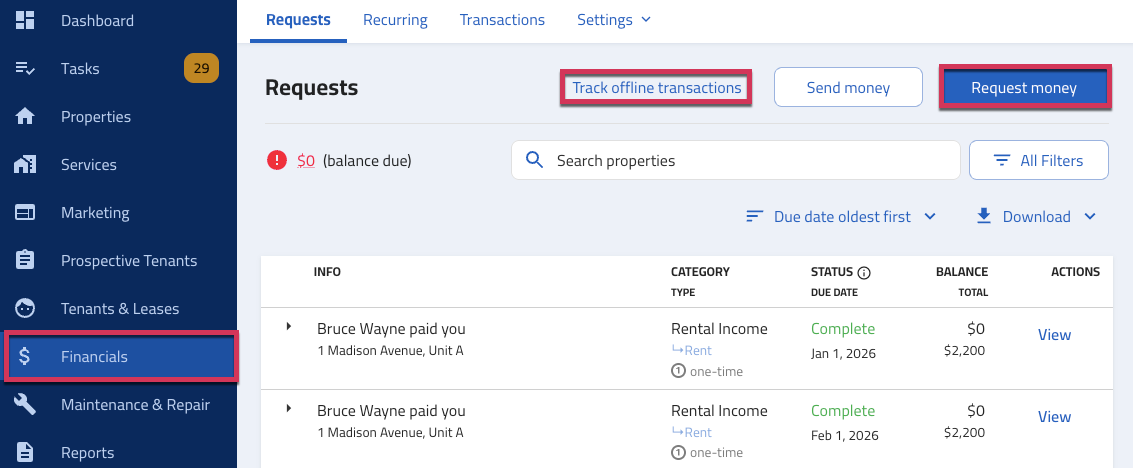The height and width of the screenshot is (468, 1133).
Task: Click one-time clock icon in Jan 1 row
Action: click(678, 371)
